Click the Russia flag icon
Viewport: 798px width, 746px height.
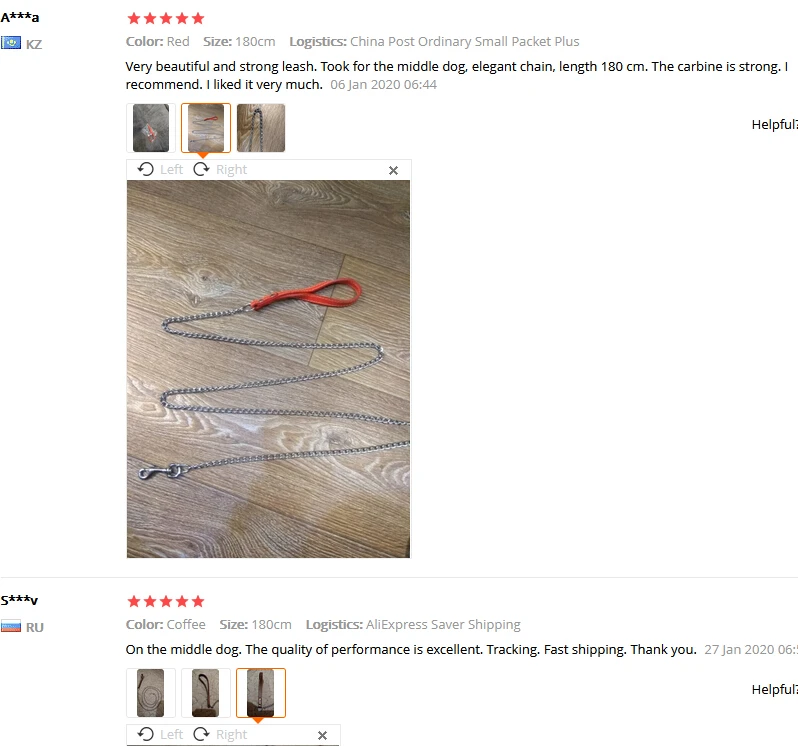pos(11,626)
